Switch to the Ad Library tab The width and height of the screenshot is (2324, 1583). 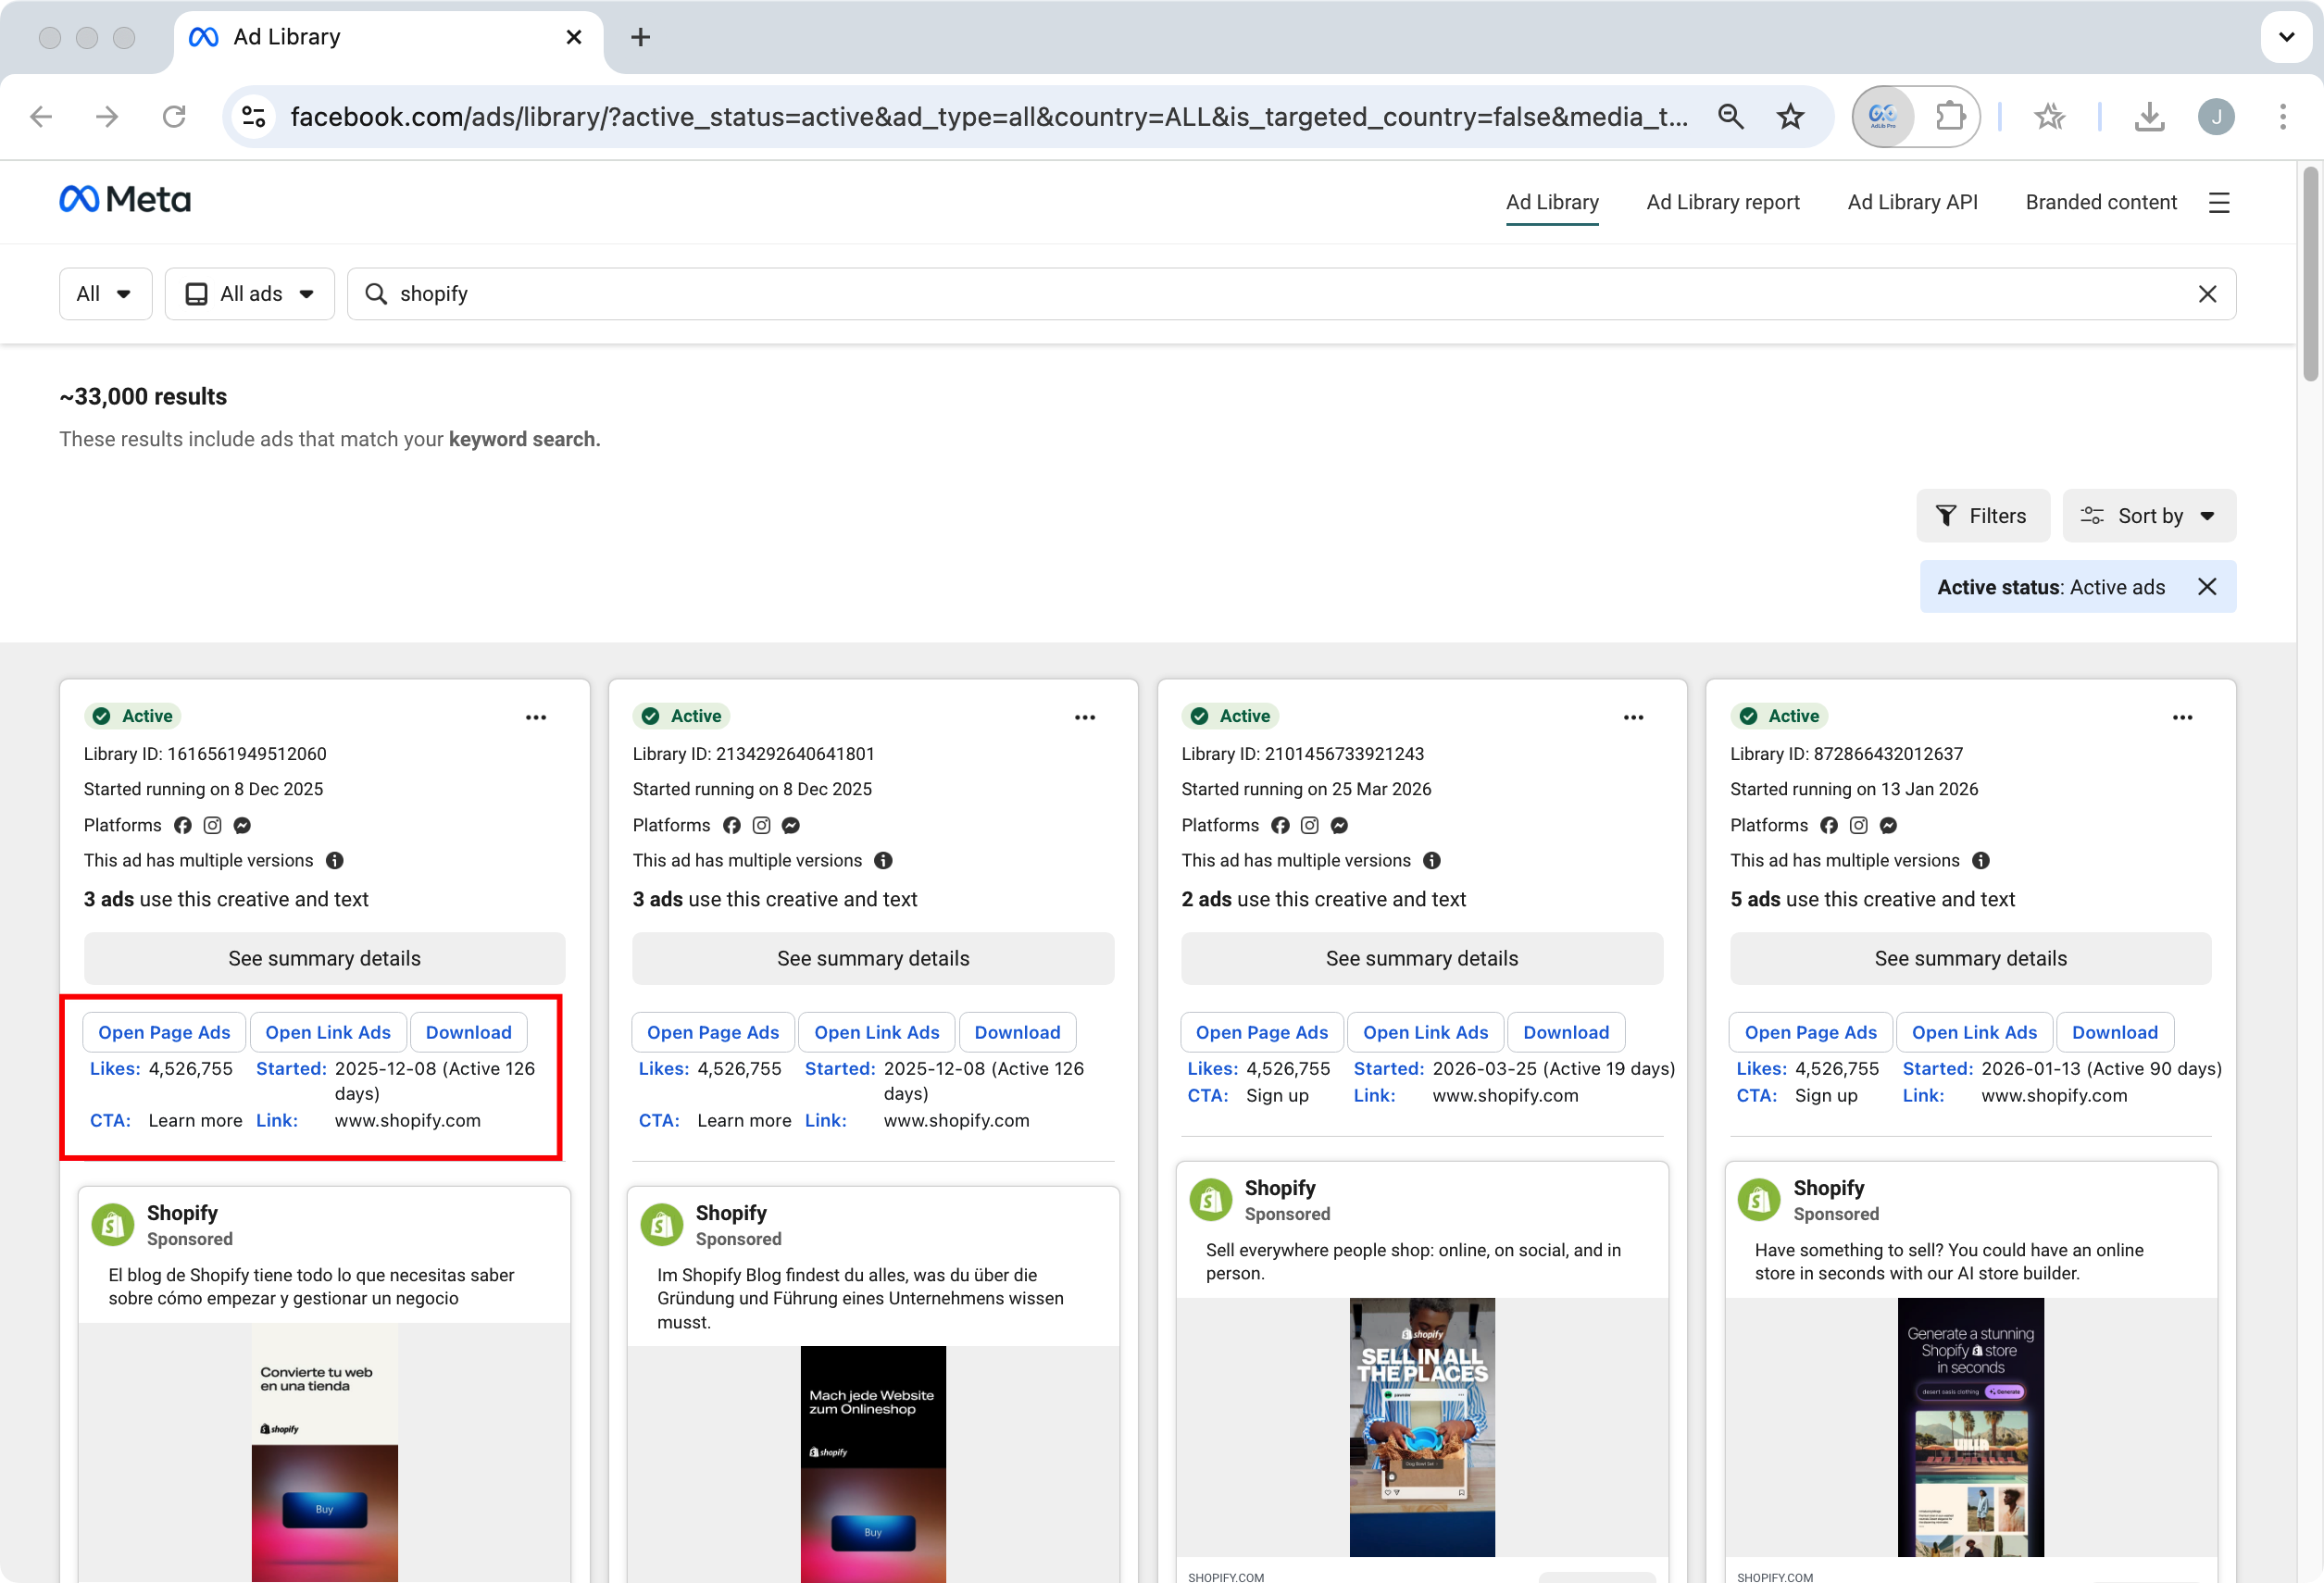click(1552, 202)
